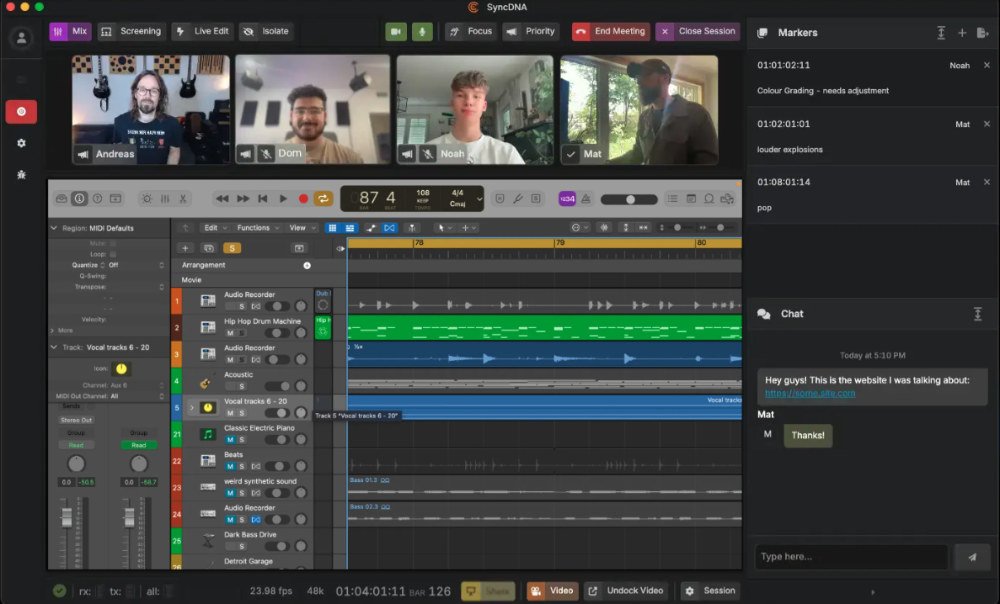Send the chat message with arrow icon
The image size is (1000, 604).
point(972,557)
